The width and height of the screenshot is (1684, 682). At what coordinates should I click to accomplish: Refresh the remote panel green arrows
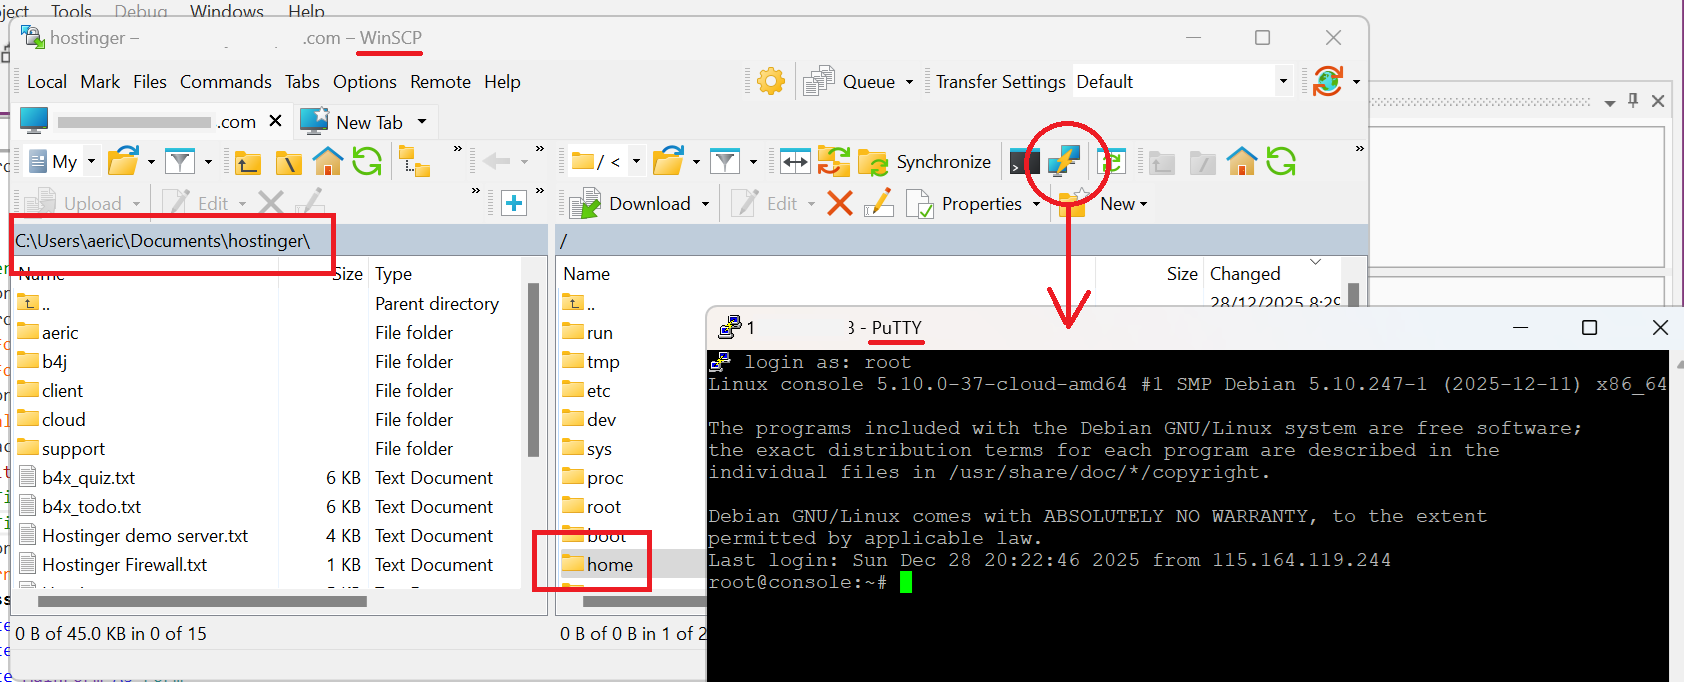(1281, 161)
